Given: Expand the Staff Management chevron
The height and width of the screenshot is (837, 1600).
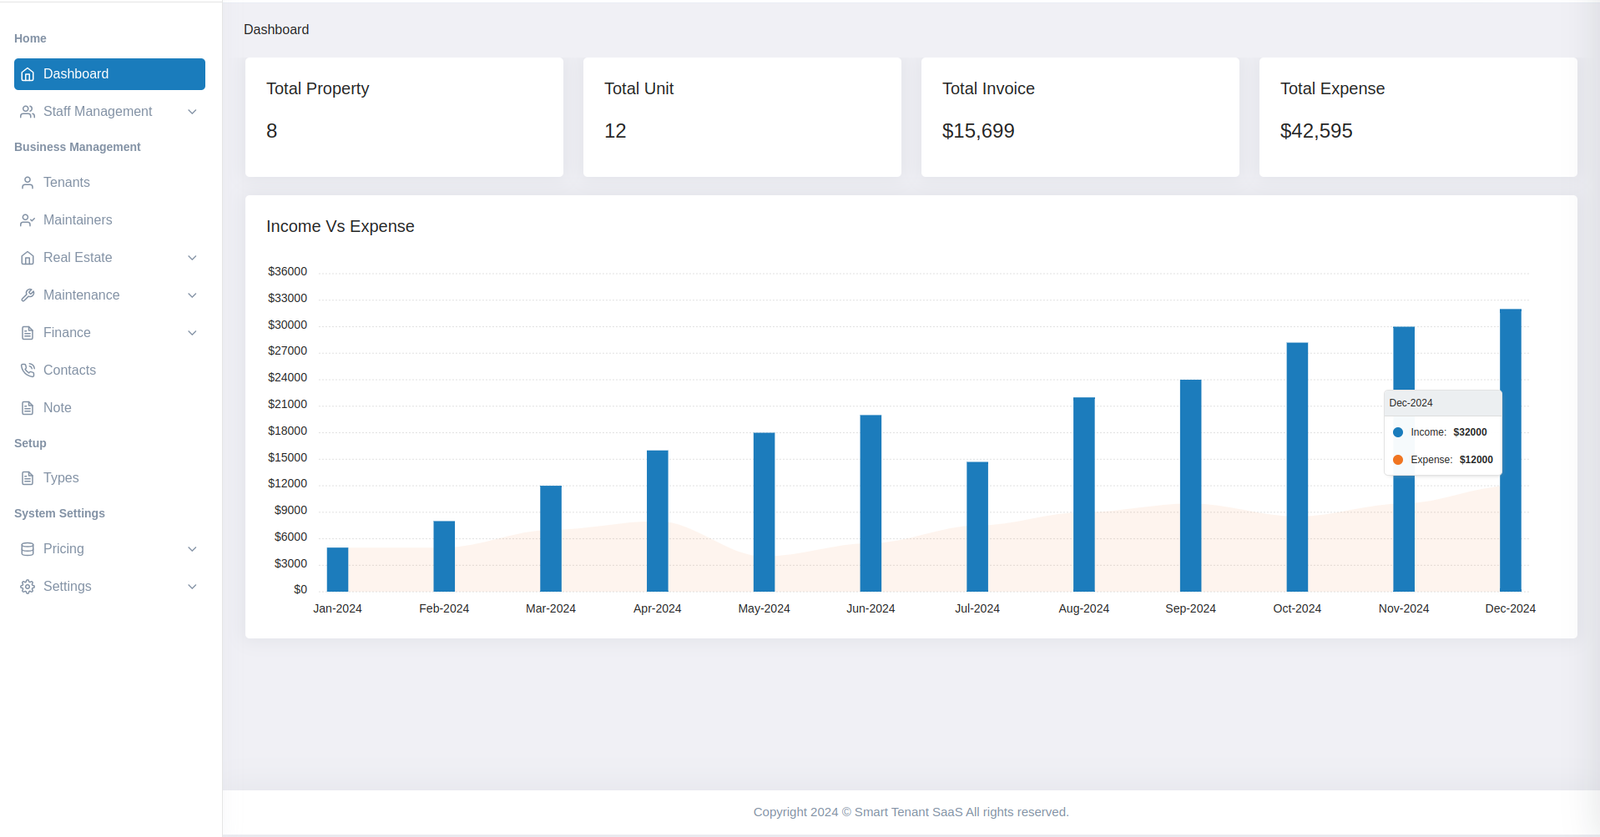Looking at the screenshot, I should [192, 112].
